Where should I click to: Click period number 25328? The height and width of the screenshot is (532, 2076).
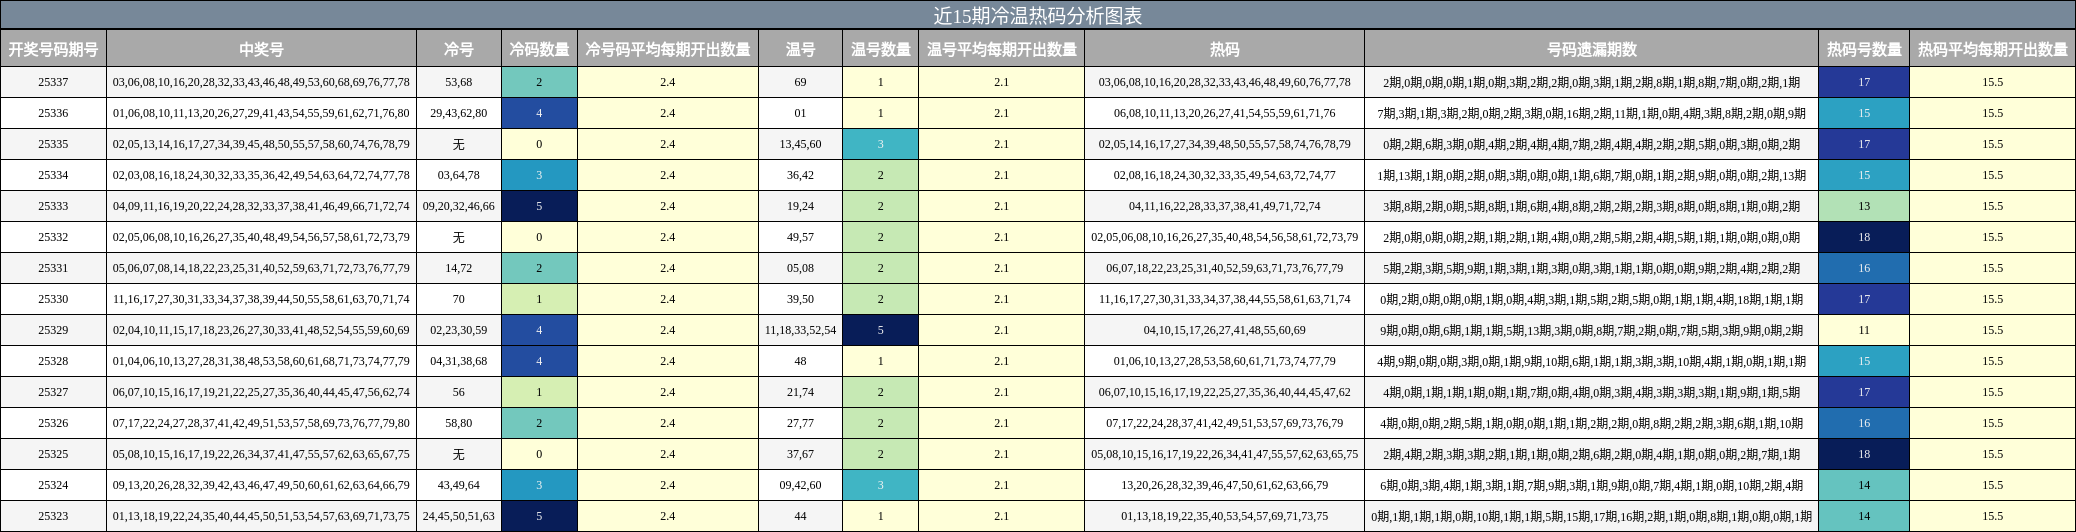tap(53, 361)
